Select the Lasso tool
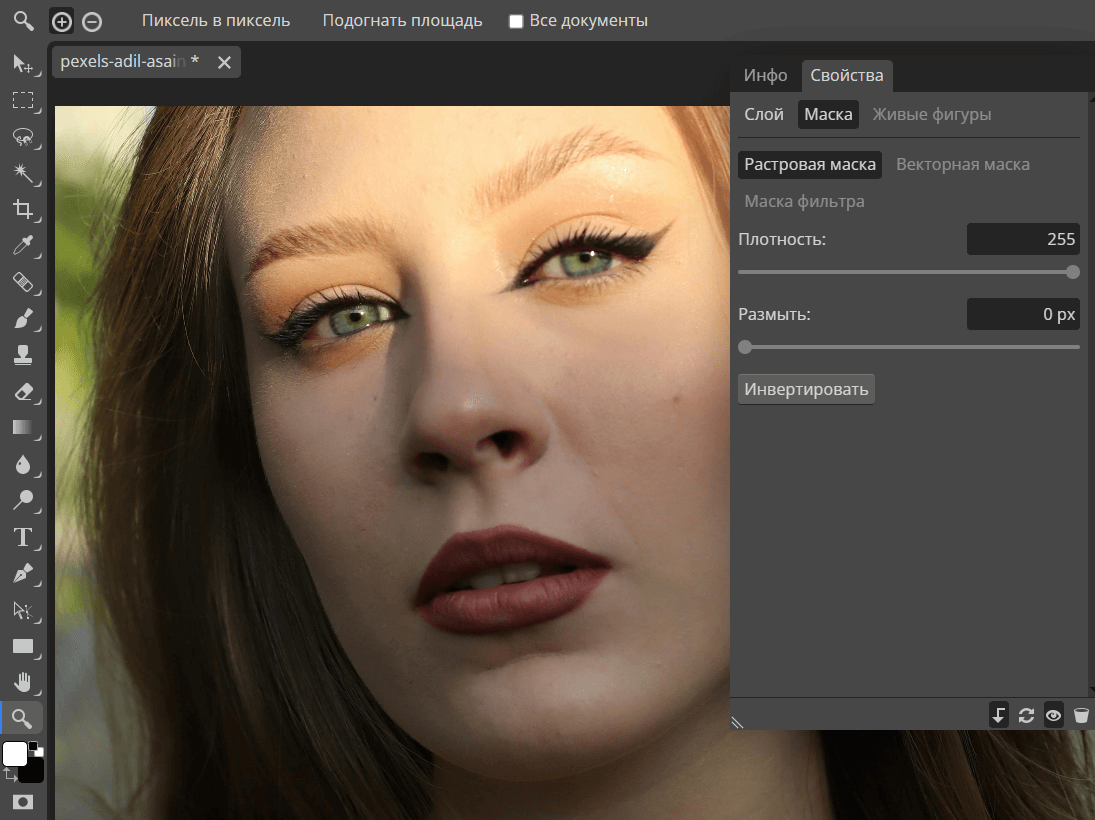This screenshot has height=820, width=1095. [23, 137]
